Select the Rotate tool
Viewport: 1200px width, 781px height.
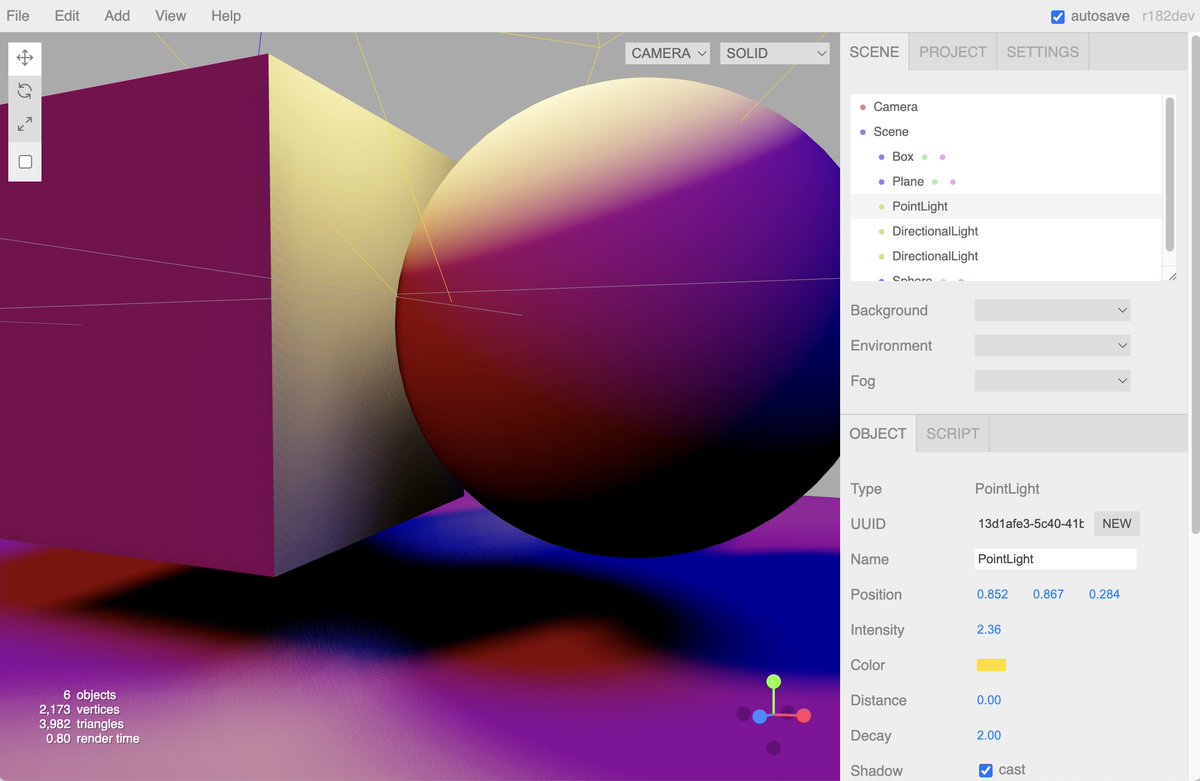[x=24, y=90]
